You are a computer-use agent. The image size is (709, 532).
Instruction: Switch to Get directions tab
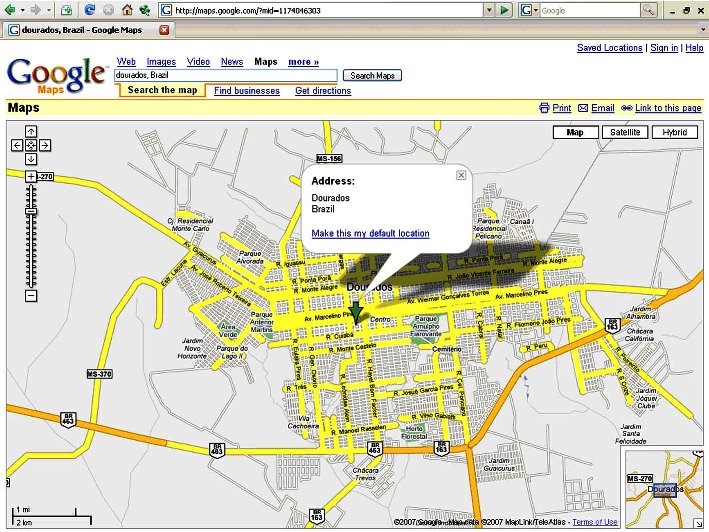click(x=323, y=91)
